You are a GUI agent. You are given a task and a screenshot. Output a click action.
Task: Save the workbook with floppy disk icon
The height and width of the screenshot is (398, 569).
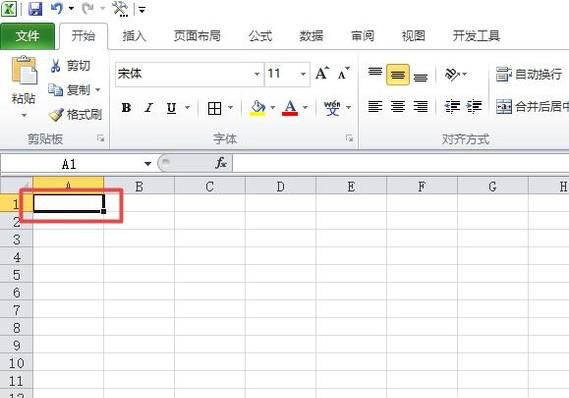click(35, 9)
